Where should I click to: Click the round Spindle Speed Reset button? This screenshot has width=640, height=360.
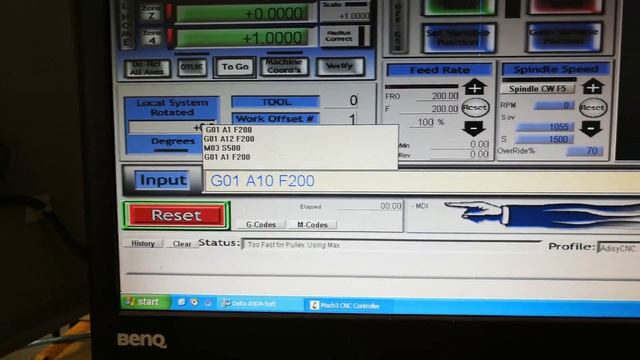(592, 108)
